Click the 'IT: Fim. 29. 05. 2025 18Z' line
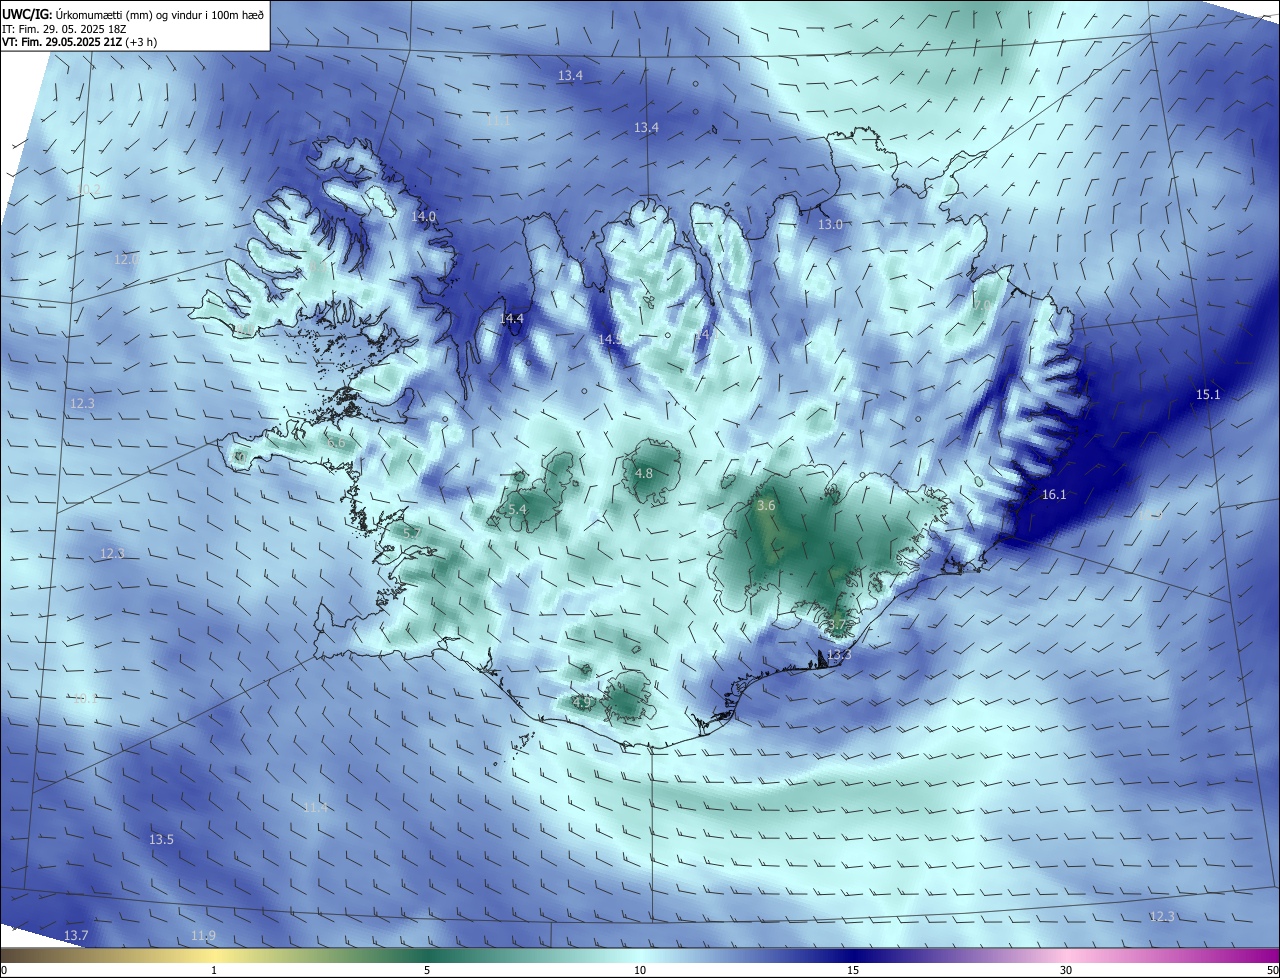This screenshot has width=1280, height=978. (x=63, y=29)
